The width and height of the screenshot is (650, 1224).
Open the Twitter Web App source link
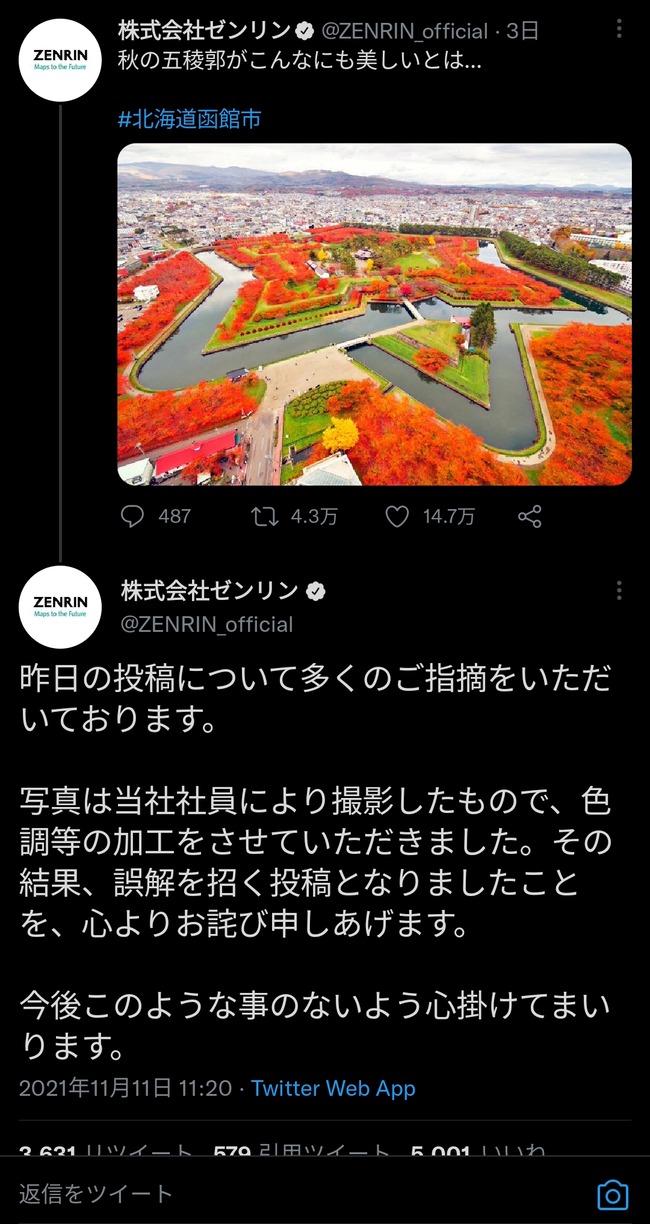333,1088
